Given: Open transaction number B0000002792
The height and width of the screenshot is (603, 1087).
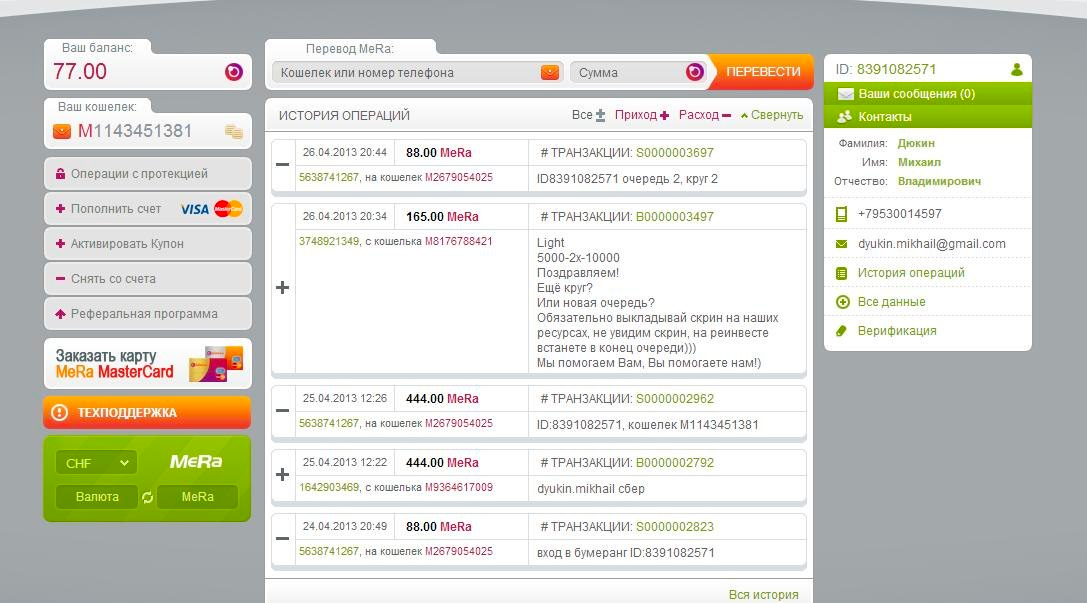Looking at the screenshot, I should (x=675, y=462).
